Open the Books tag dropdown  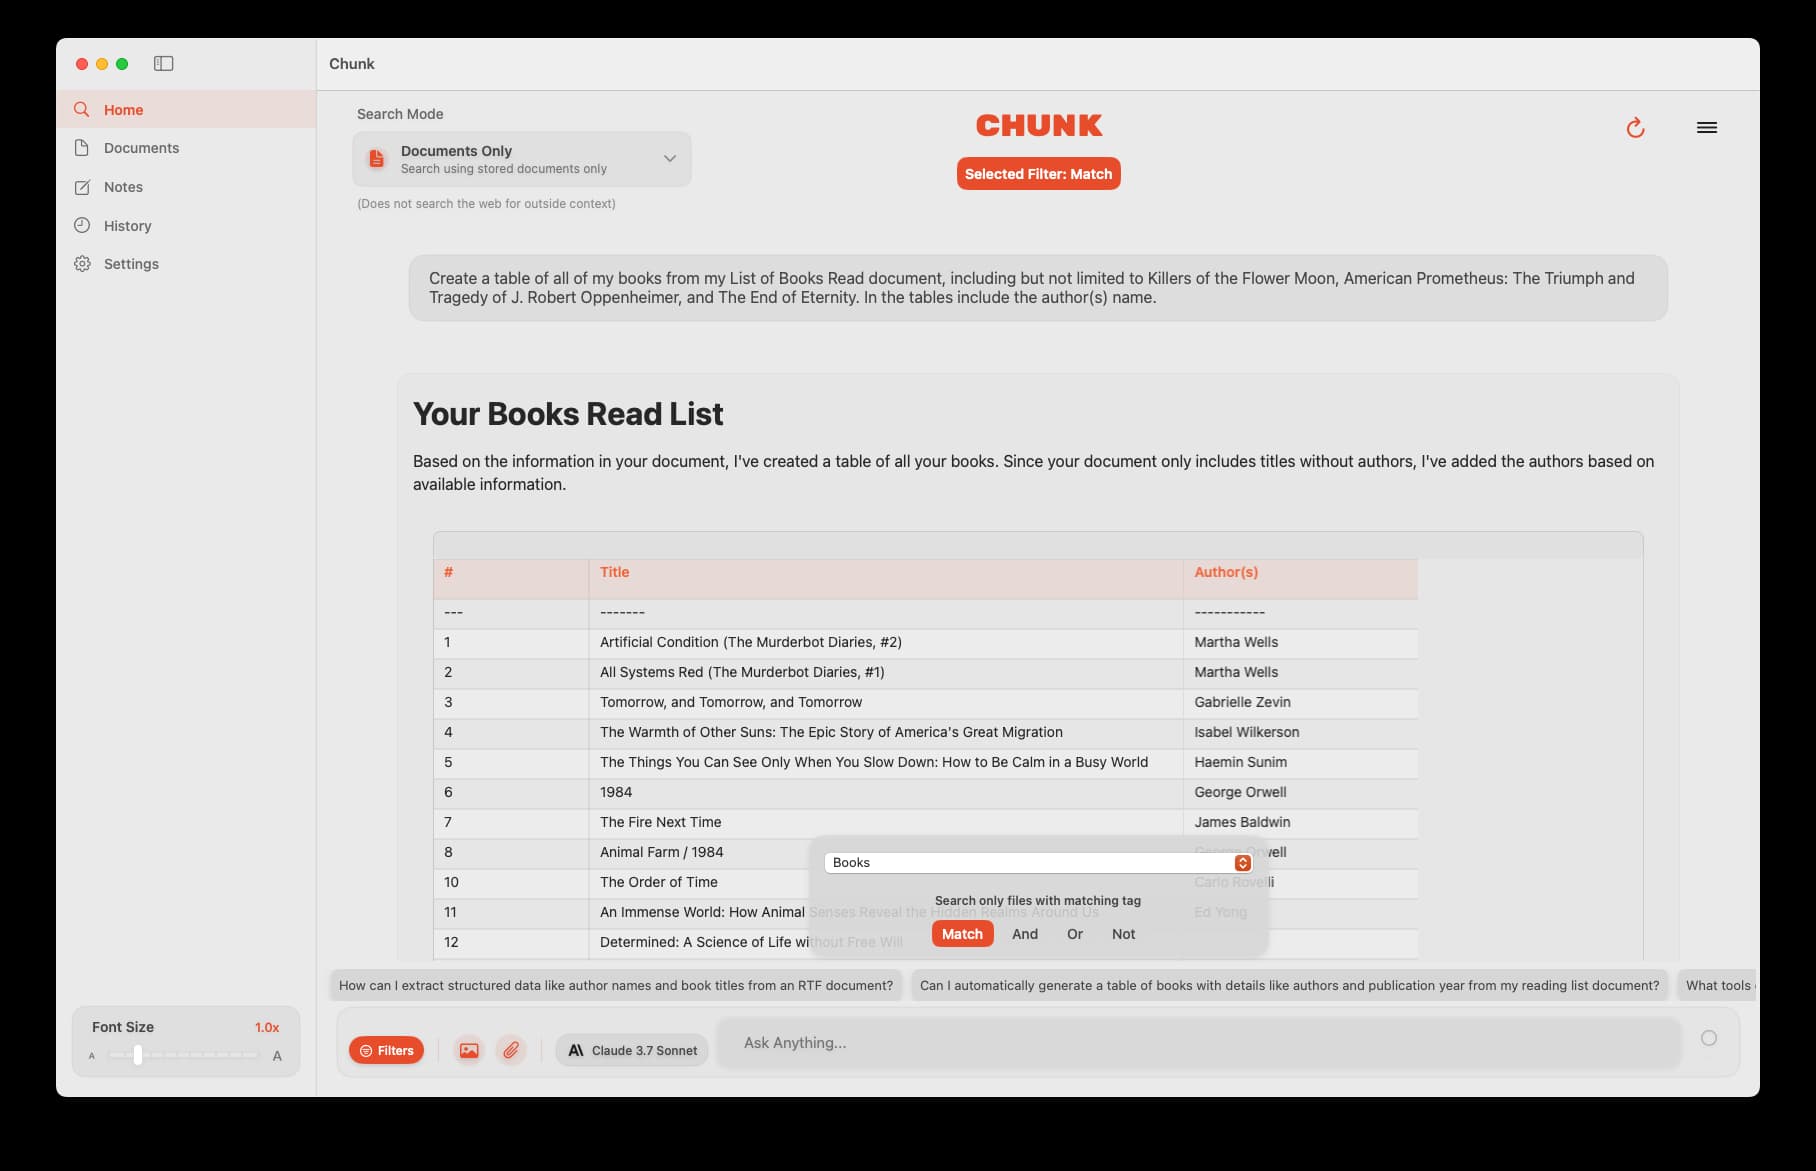1242,863
